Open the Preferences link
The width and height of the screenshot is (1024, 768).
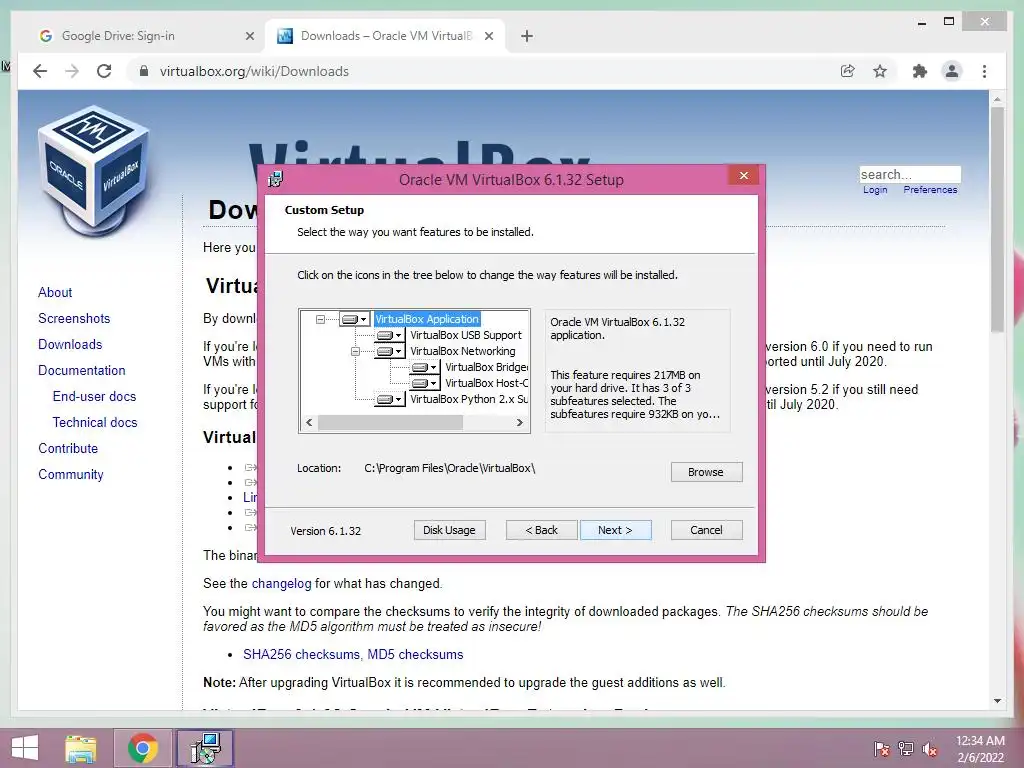pos(930,190)
